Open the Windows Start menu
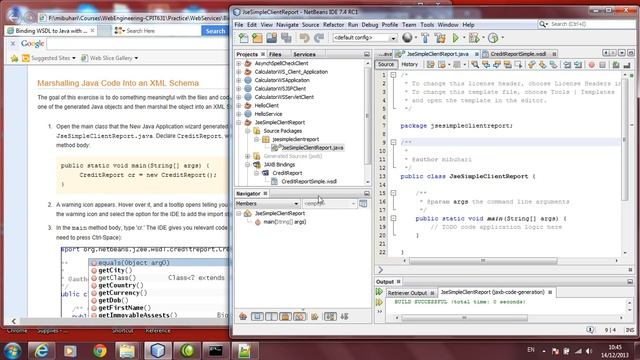Image resolution: width=640 pixels, height=360 pixels. coord(13,351)
